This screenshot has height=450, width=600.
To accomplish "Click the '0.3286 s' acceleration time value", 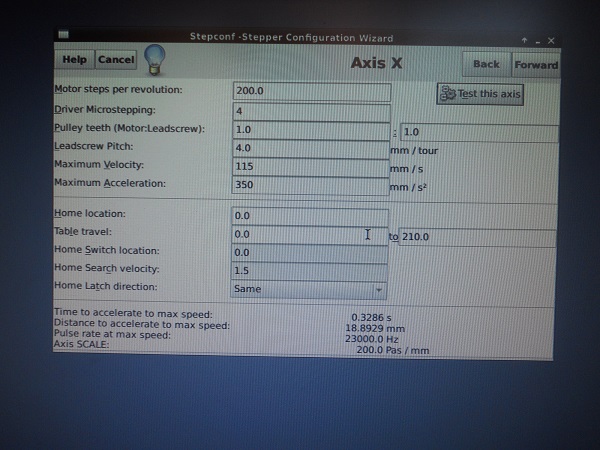I will [x=371, y=318].
